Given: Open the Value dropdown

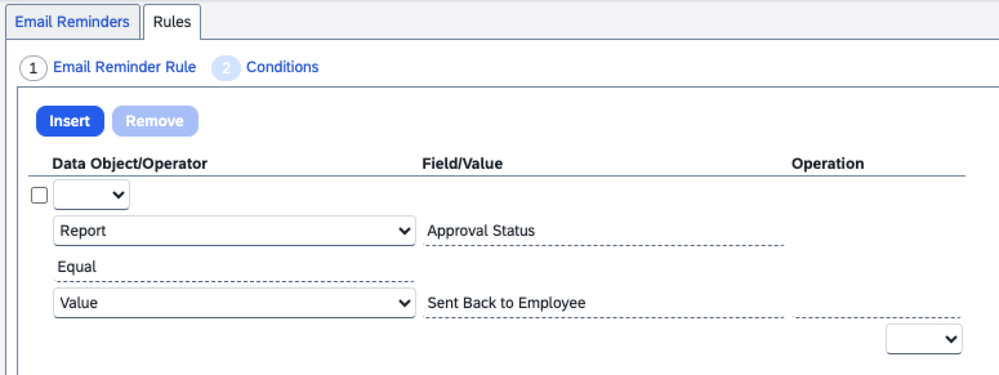Looking at the screenshot, I should click(234, 303).
